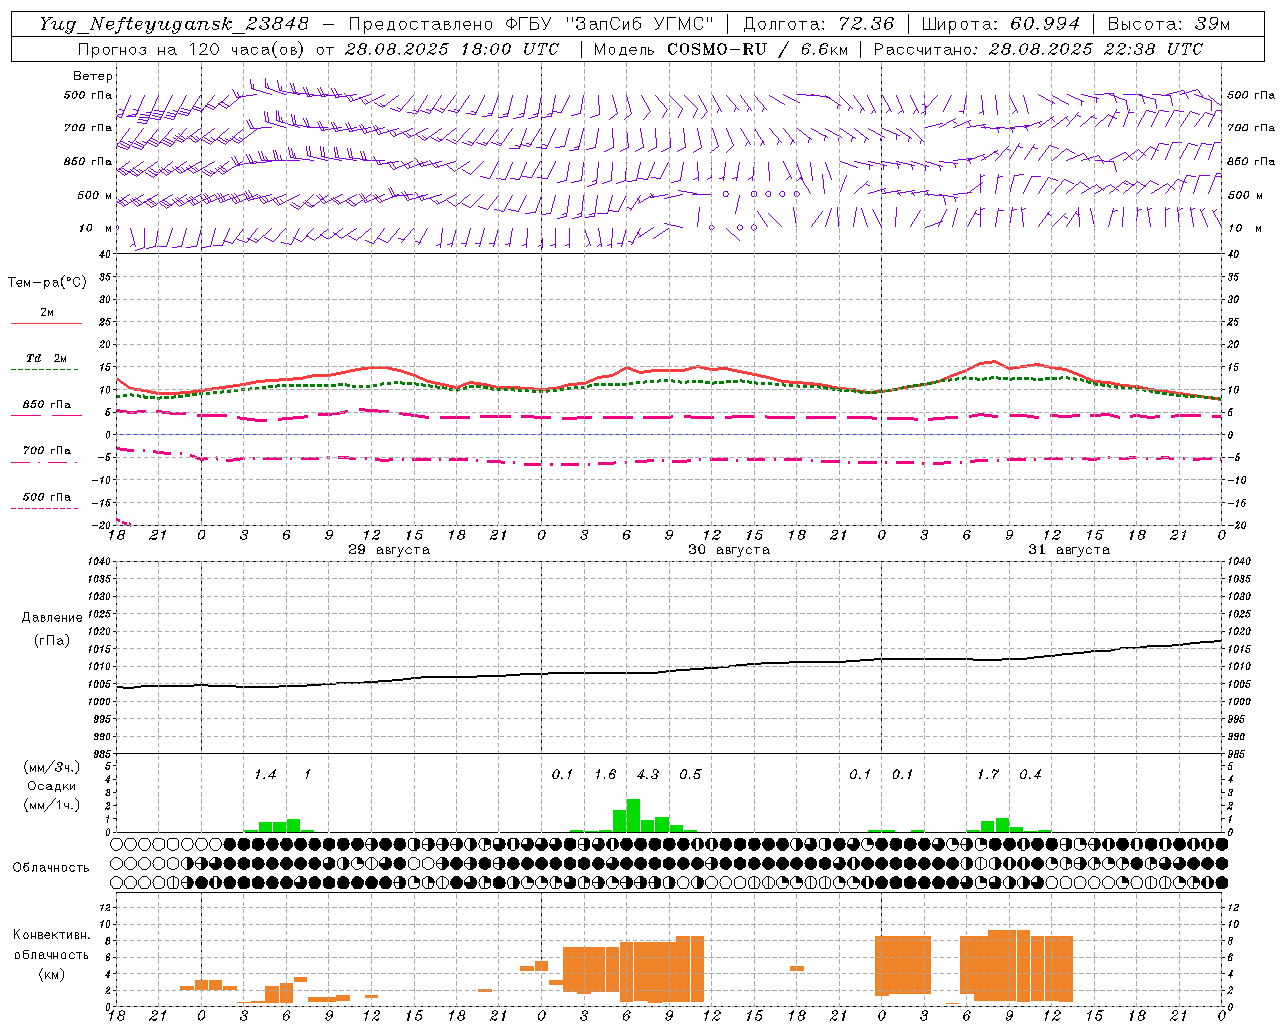Click the station title Yug_Nefteyugansk_23848
This screenshot has height=1024, width=1280.
[174, 24]
